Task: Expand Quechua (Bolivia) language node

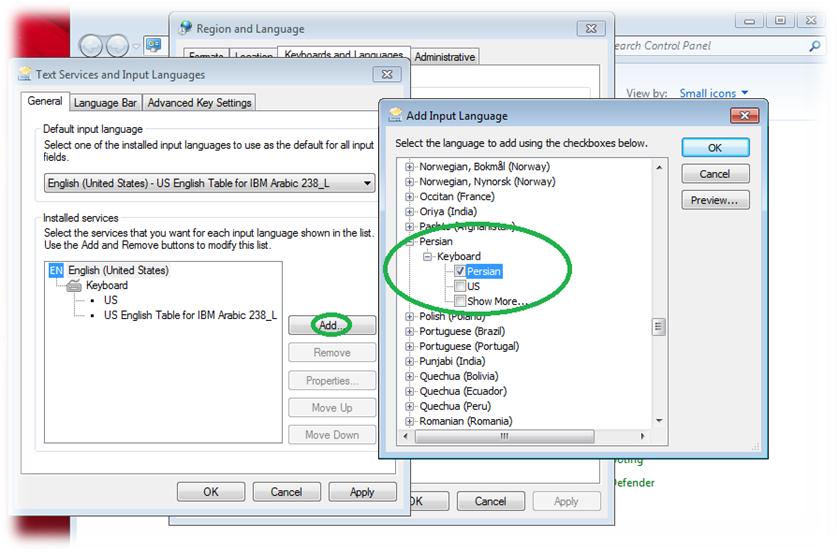Action: coord(409,376)
